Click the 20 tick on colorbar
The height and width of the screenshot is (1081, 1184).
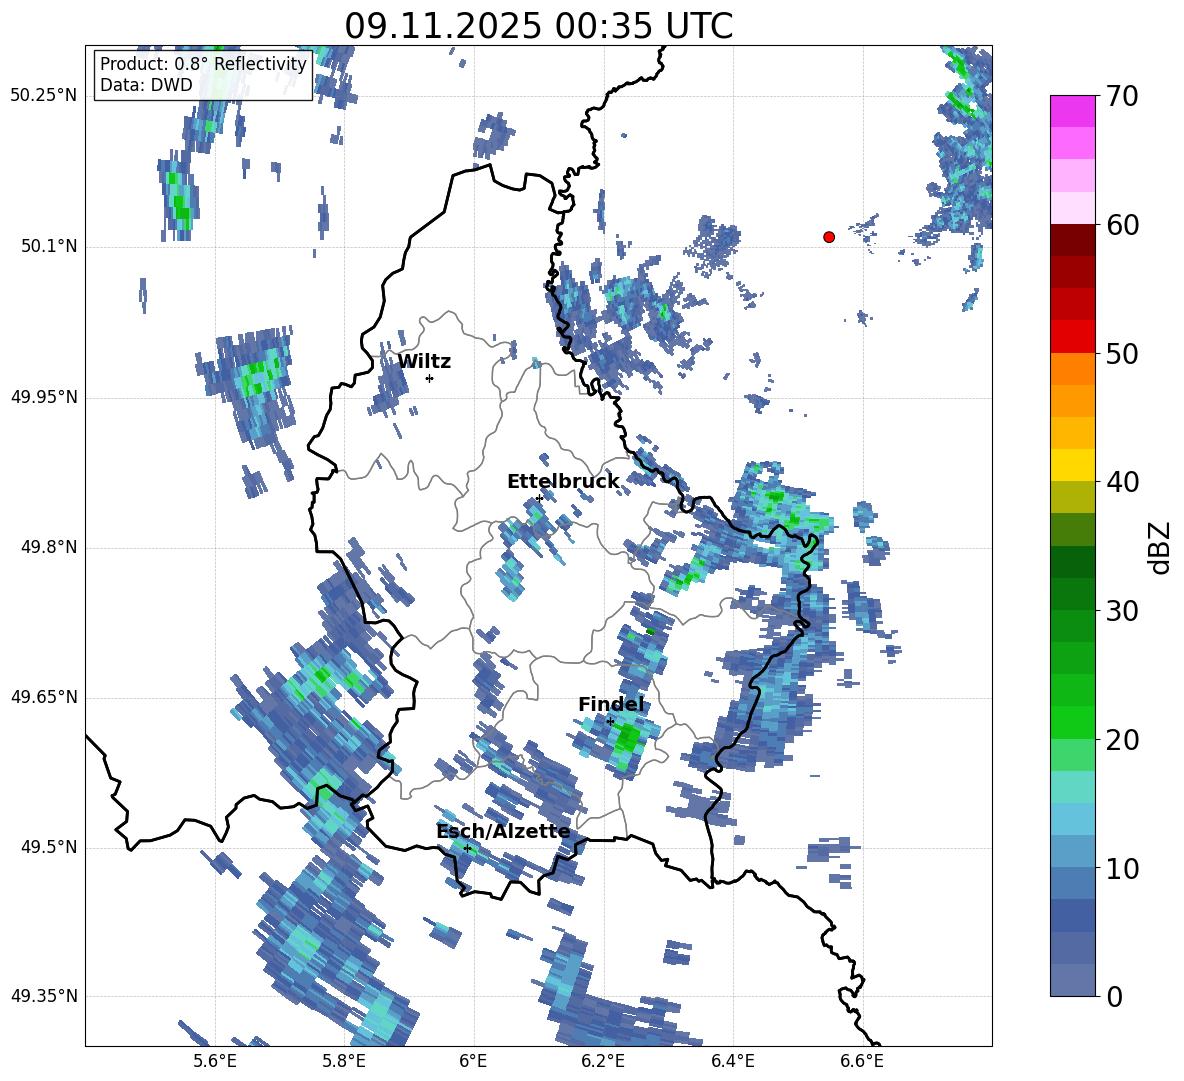[x=1121, y=740]
